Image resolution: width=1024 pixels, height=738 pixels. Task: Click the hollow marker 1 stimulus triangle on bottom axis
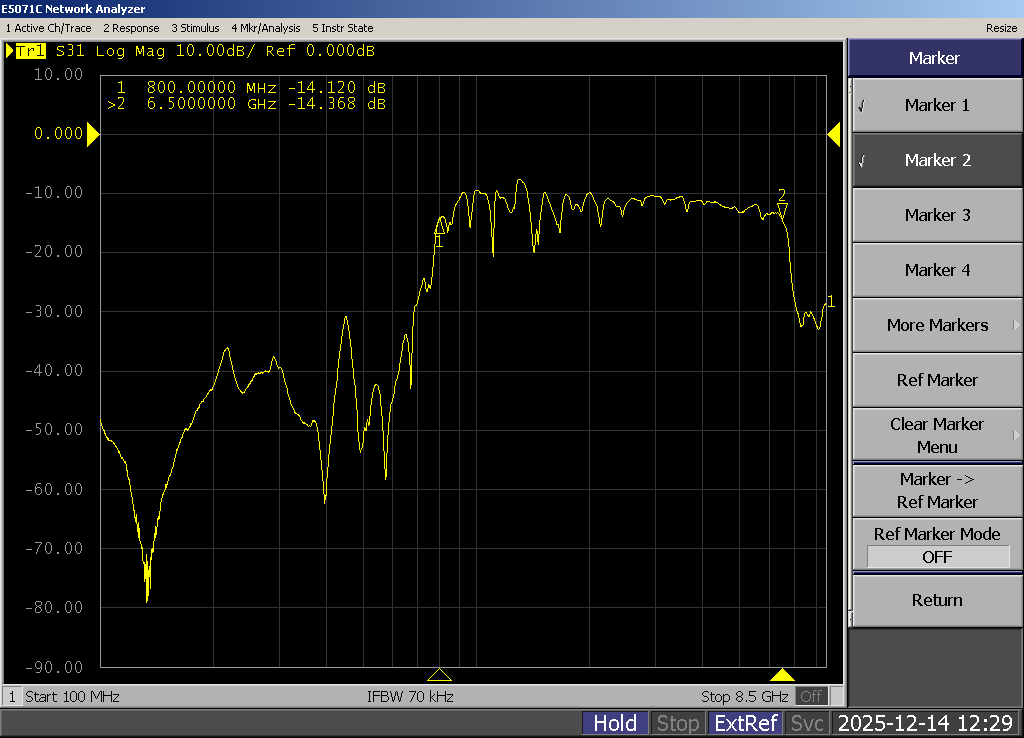[x=440, y=675]
